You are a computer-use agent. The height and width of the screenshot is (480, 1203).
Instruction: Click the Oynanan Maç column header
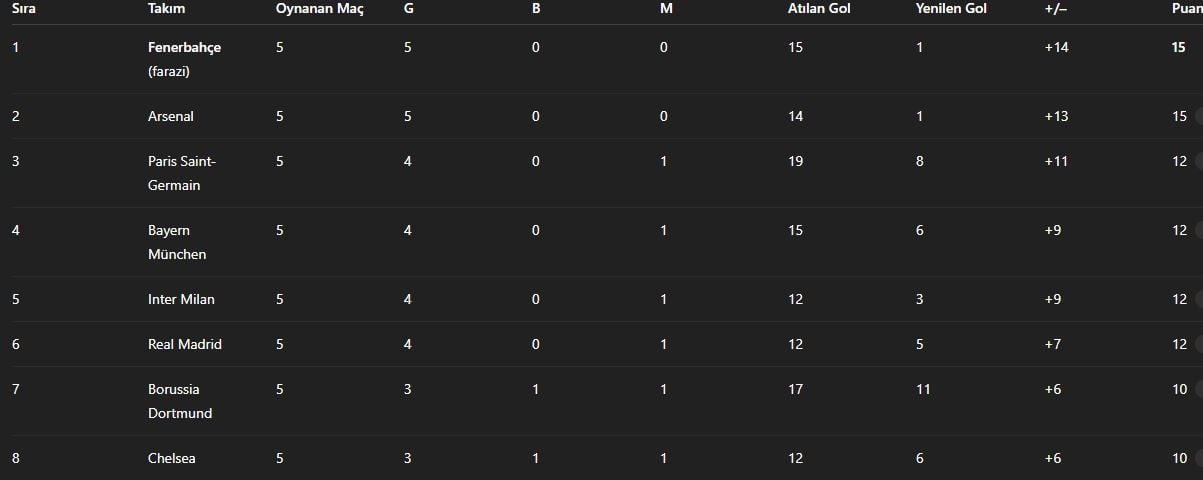pos(320,9)
